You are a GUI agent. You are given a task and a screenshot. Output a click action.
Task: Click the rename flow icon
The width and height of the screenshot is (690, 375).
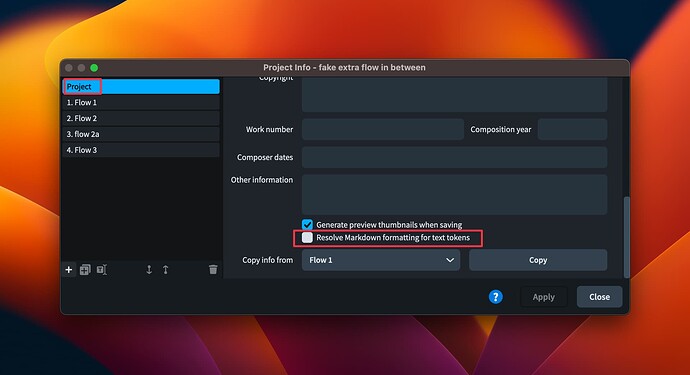[102, 269]
